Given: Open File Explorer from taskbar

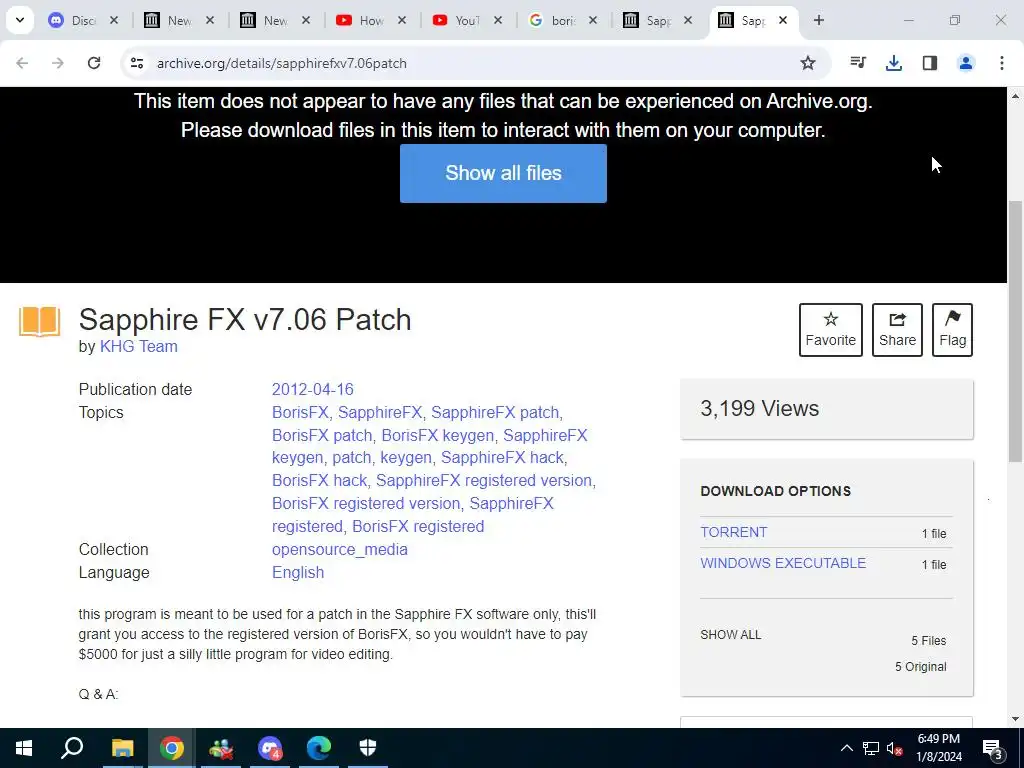Looking at the screenshot, I should coord(122,748).
